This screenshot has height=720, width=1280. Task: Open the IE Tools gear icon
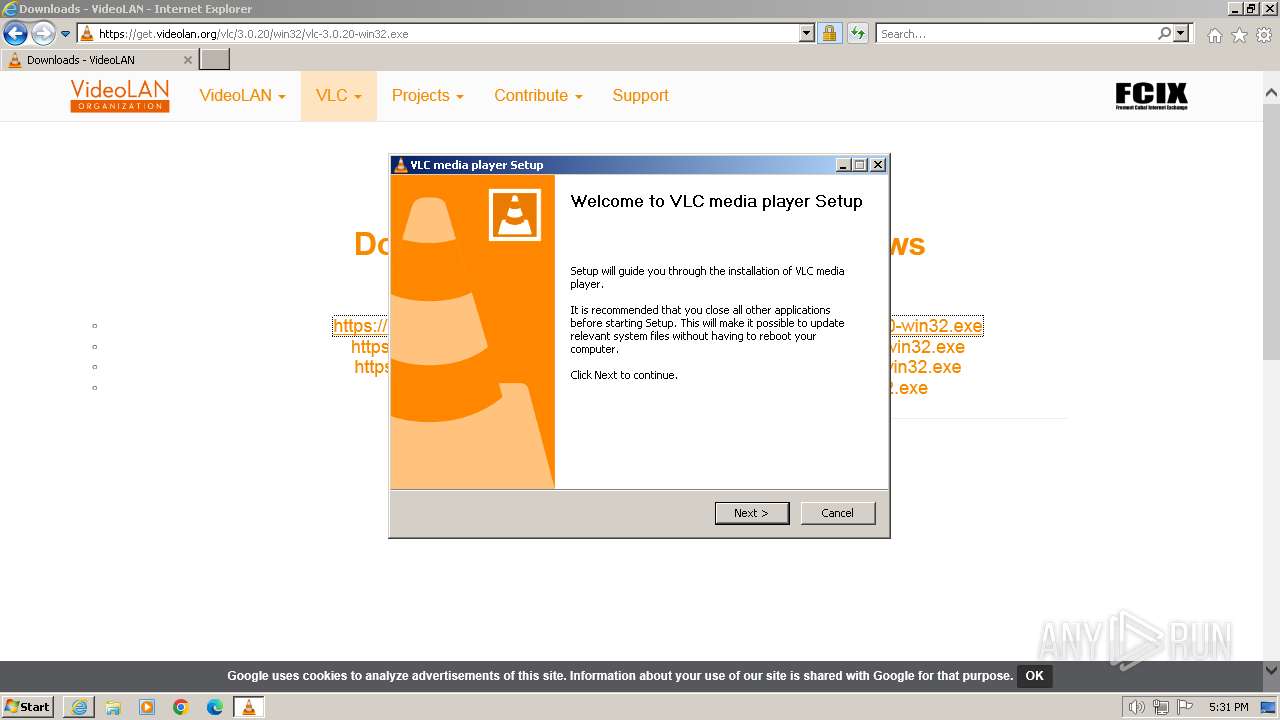[x=1264, y=35]
